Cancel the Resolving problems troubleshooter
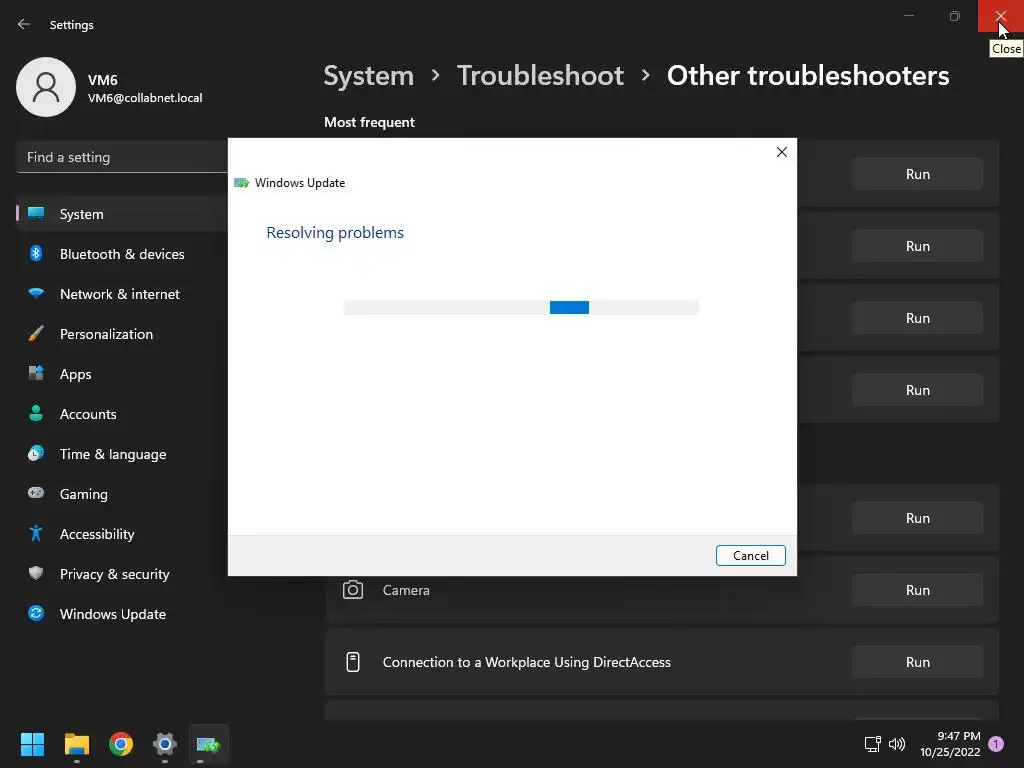 [750, 555]
